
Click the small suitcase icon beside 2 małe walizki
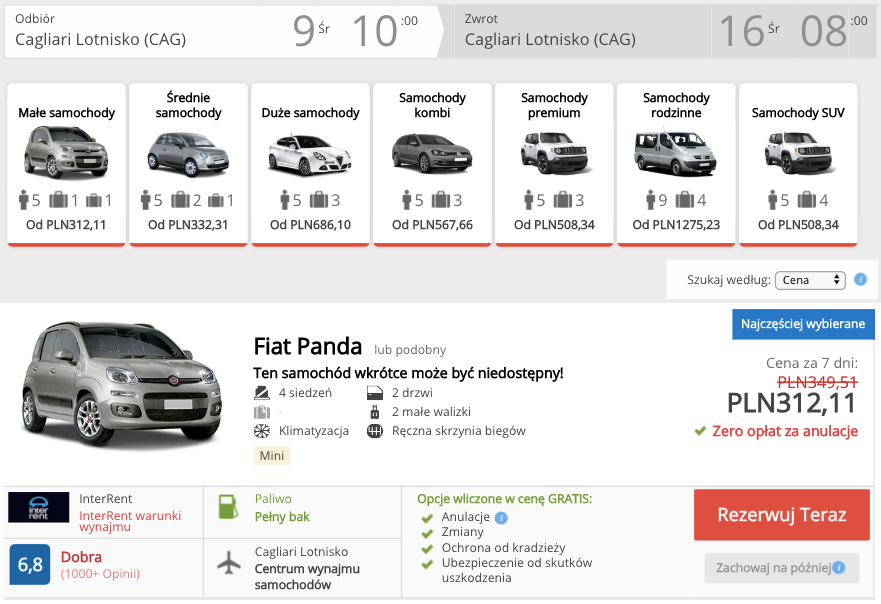[x=375, y=412]
